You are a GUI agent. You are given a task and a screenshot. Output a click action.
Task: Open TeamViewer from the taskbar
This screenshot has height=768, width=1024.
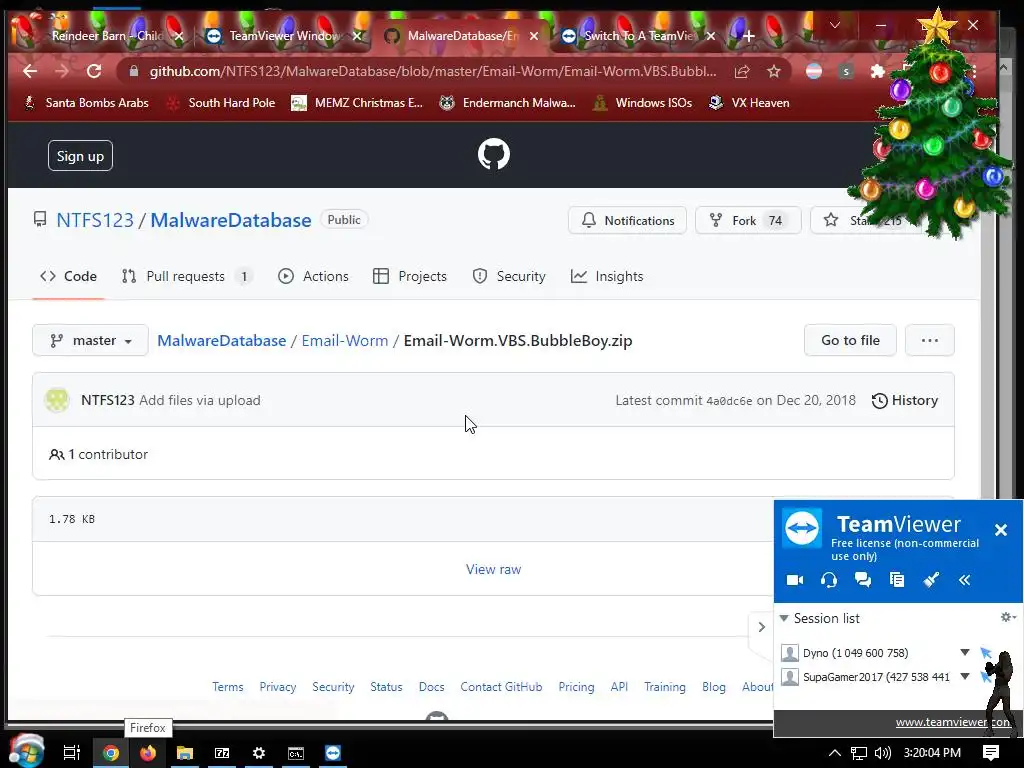[333, 753]
